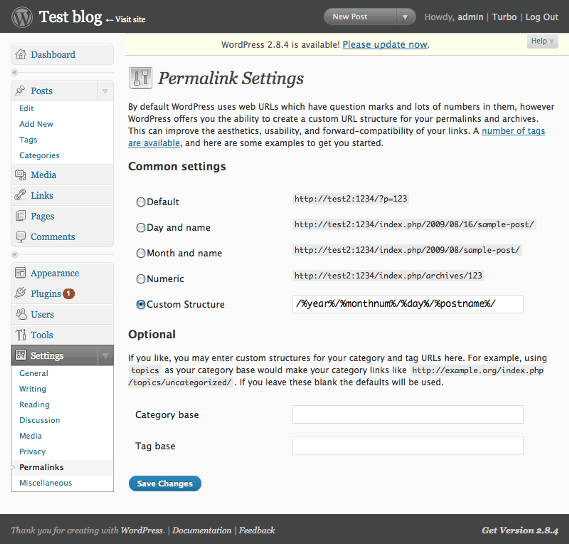The image size is (569, 544).
Task: Open the Media sidebar menu
Action: (x=44, y=175)
